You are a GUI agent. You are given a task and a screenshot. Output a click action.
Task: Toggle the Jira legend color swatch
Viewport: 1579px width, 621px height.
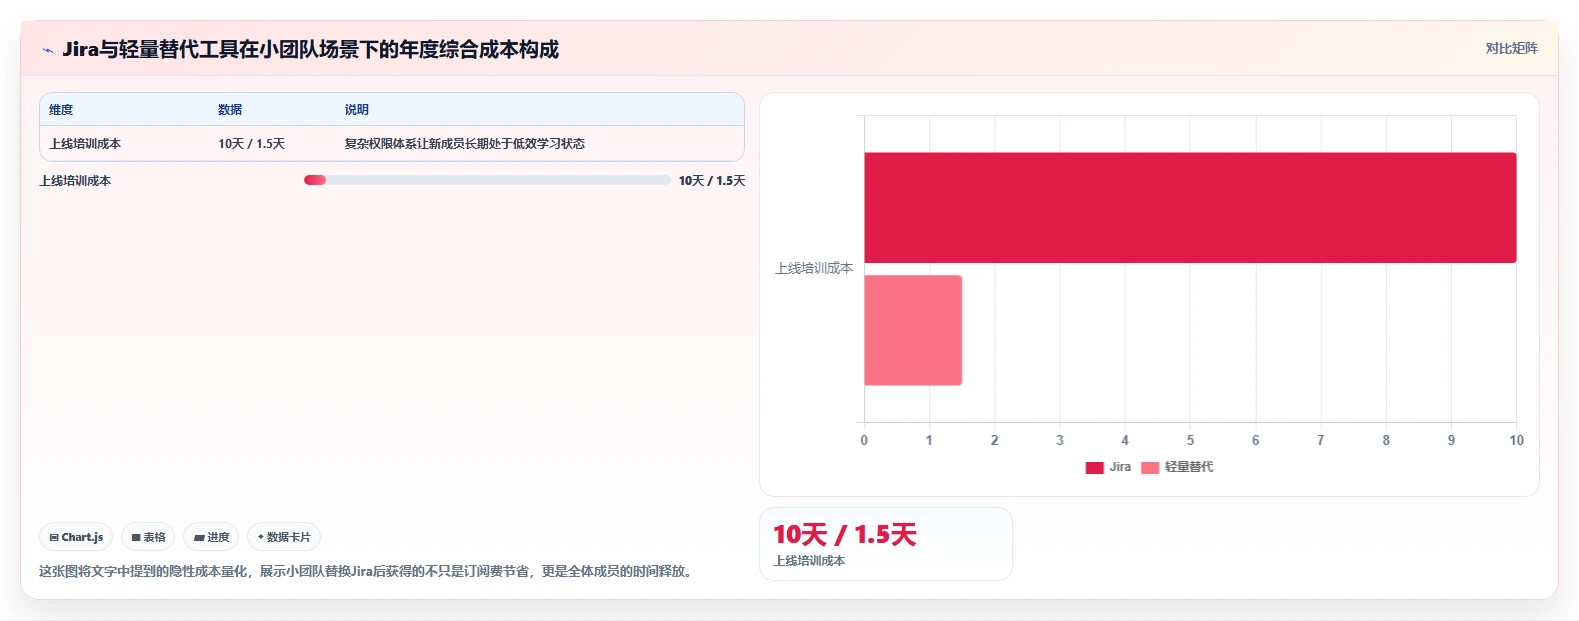(1094, 467)
